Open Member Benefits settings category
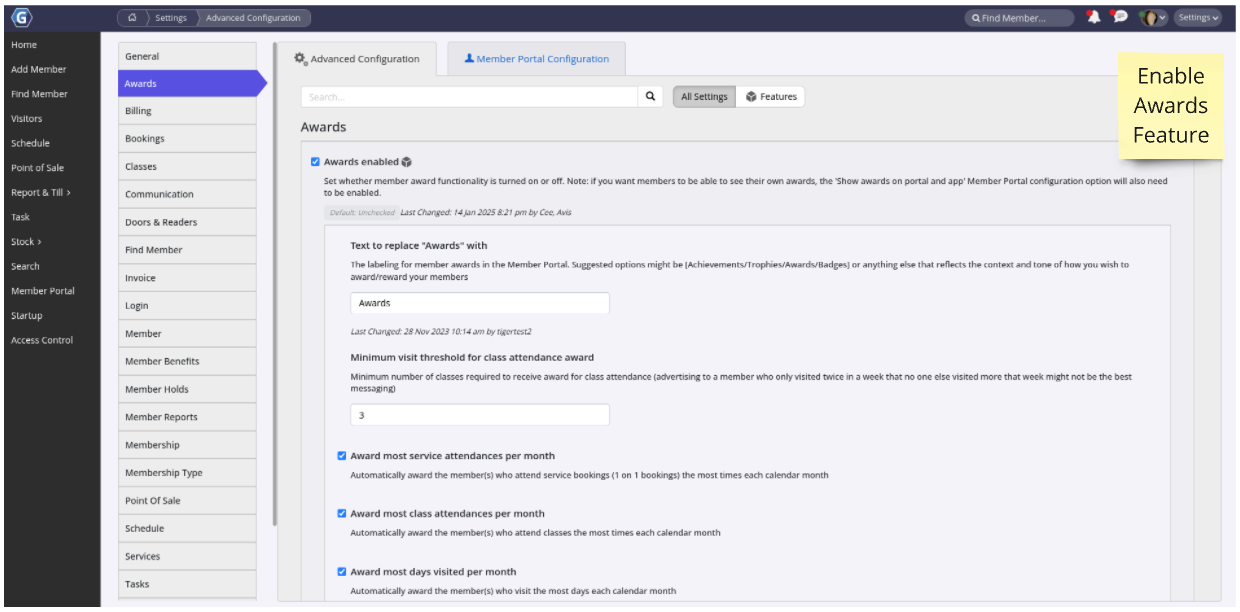1240x612 pixels. [187, 361]
